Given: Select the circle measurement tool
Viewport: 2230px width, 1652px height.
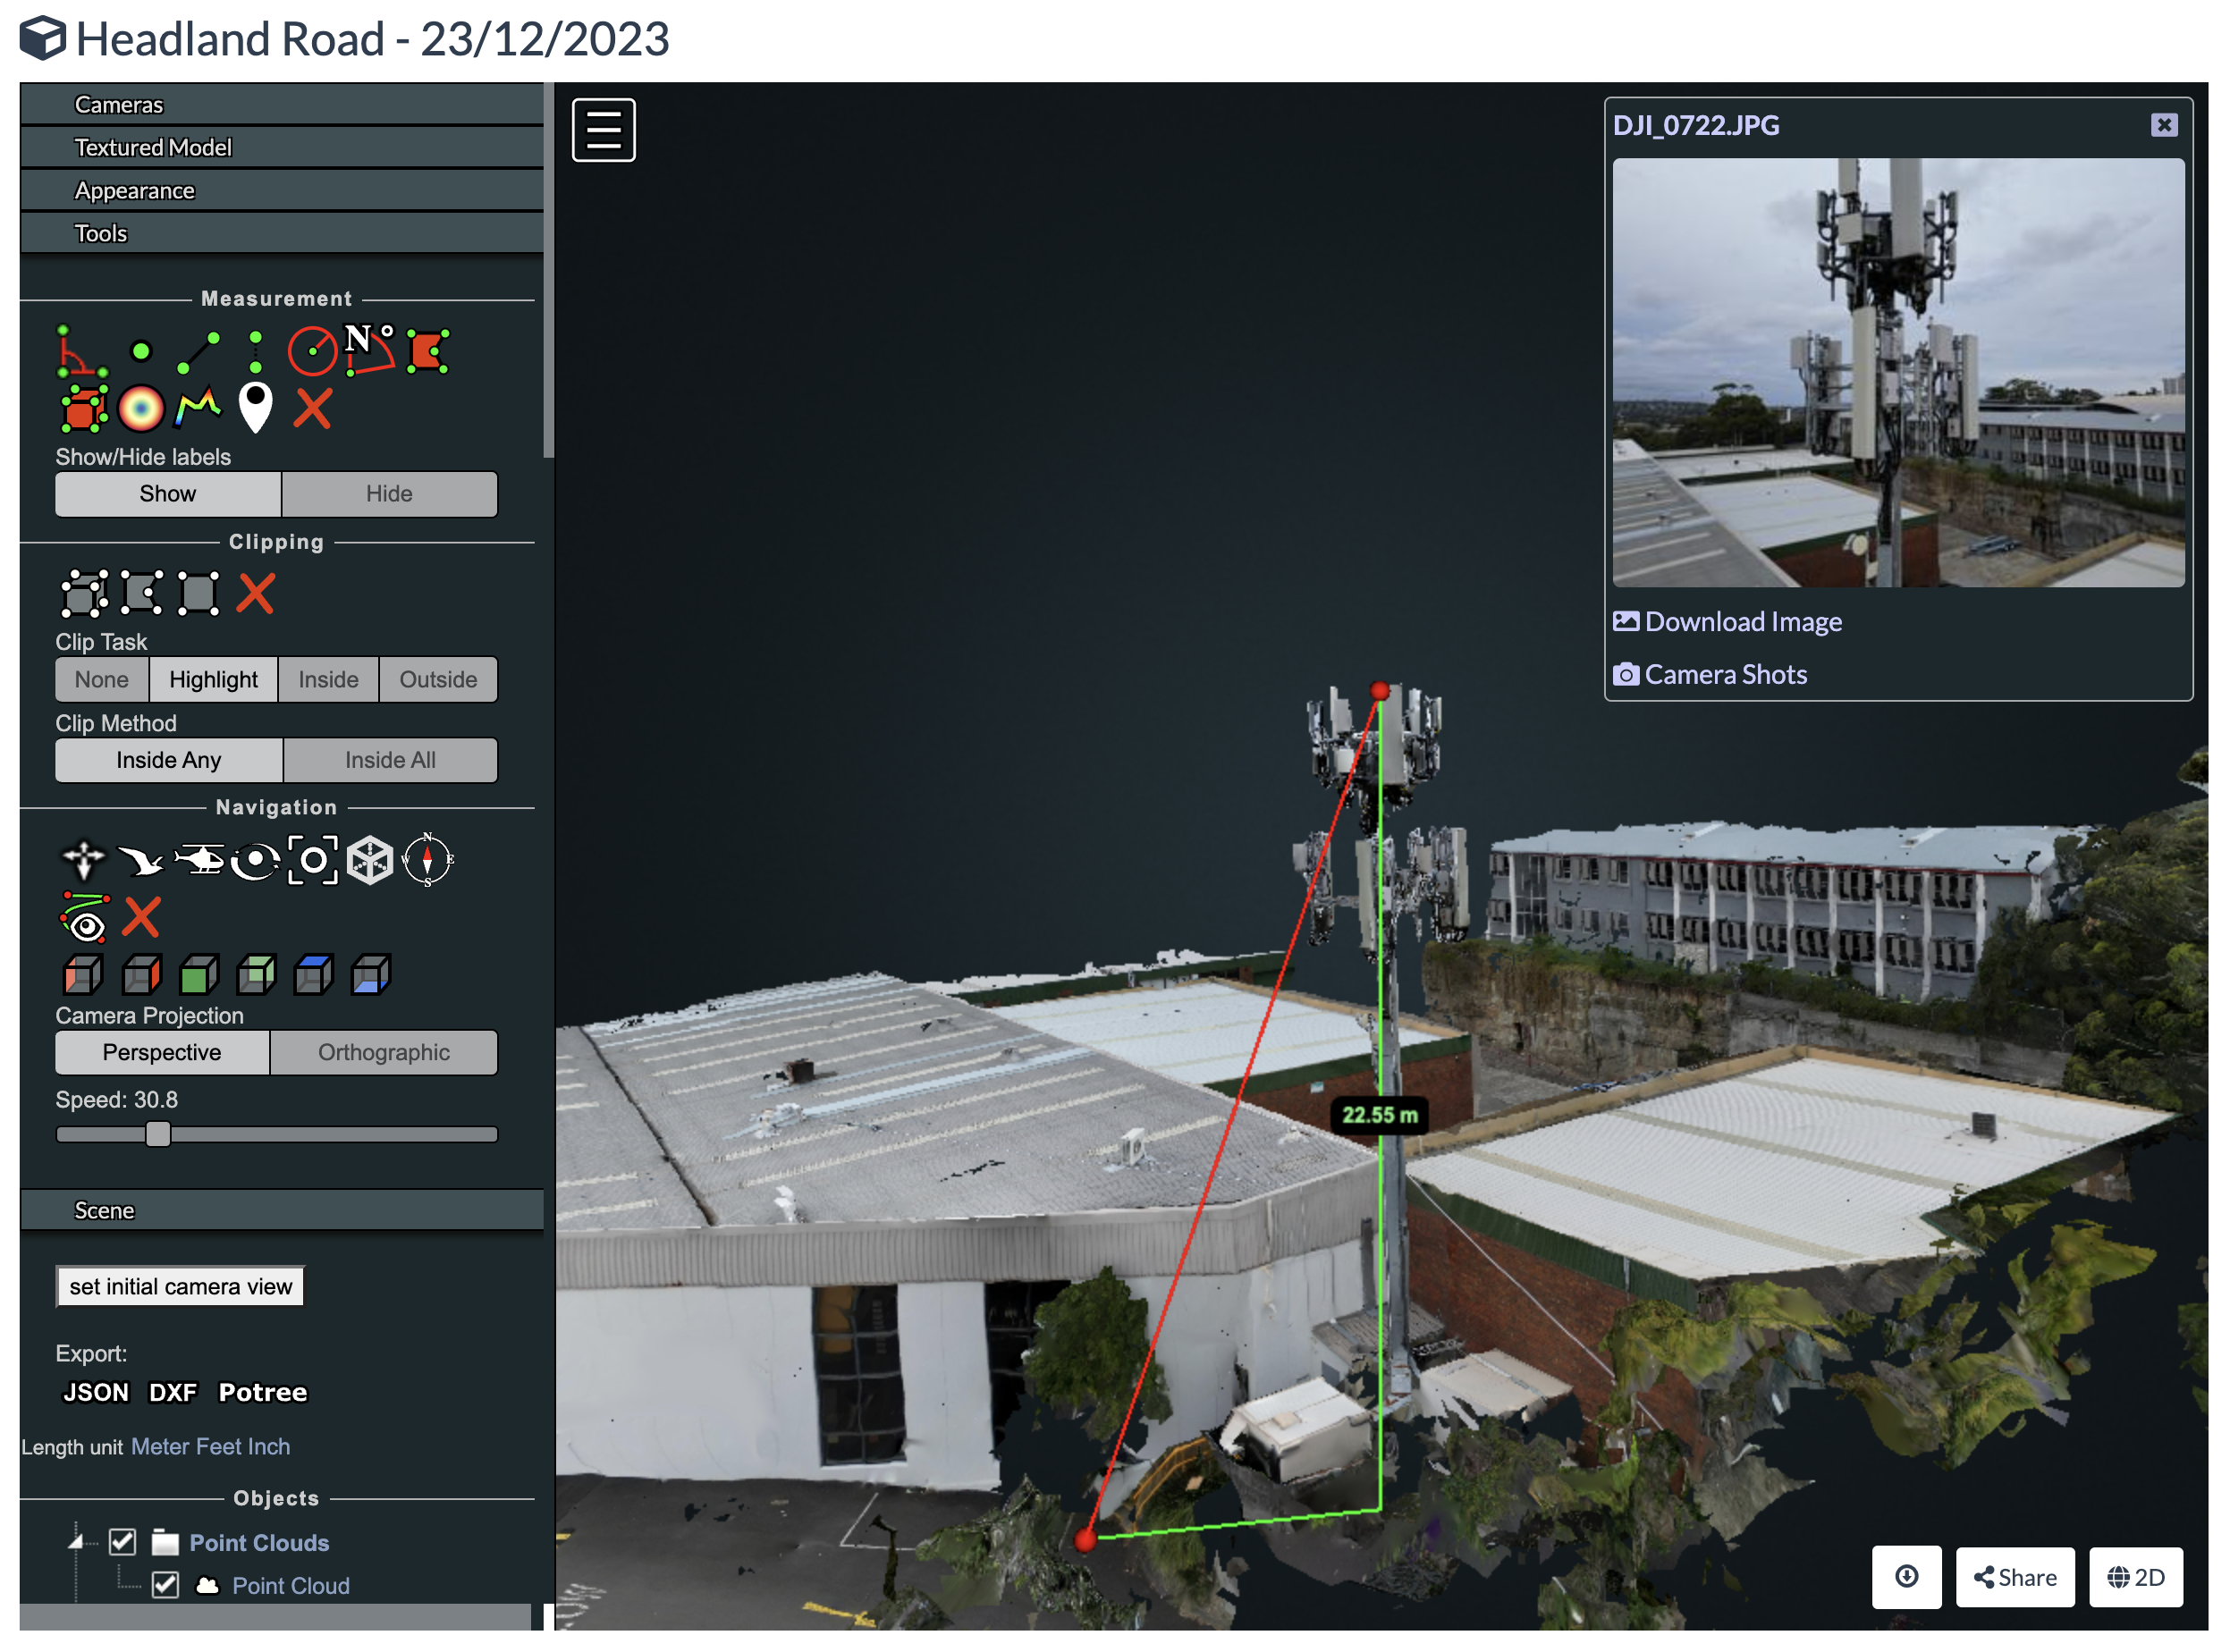Looking at the screenshot, I should [313, 352].
